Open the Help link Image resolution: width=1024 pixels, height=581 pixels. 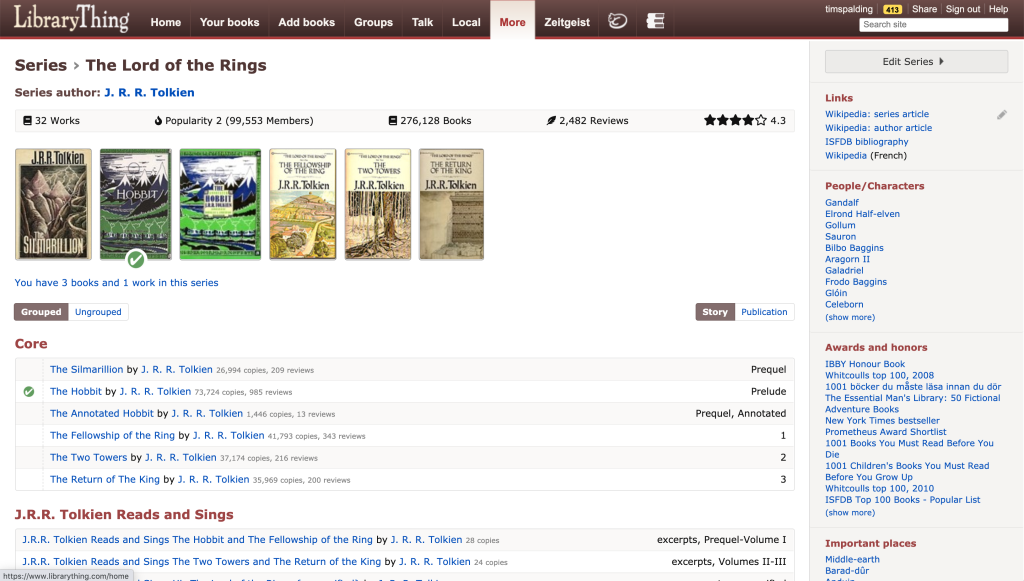(x=998, y=9)
